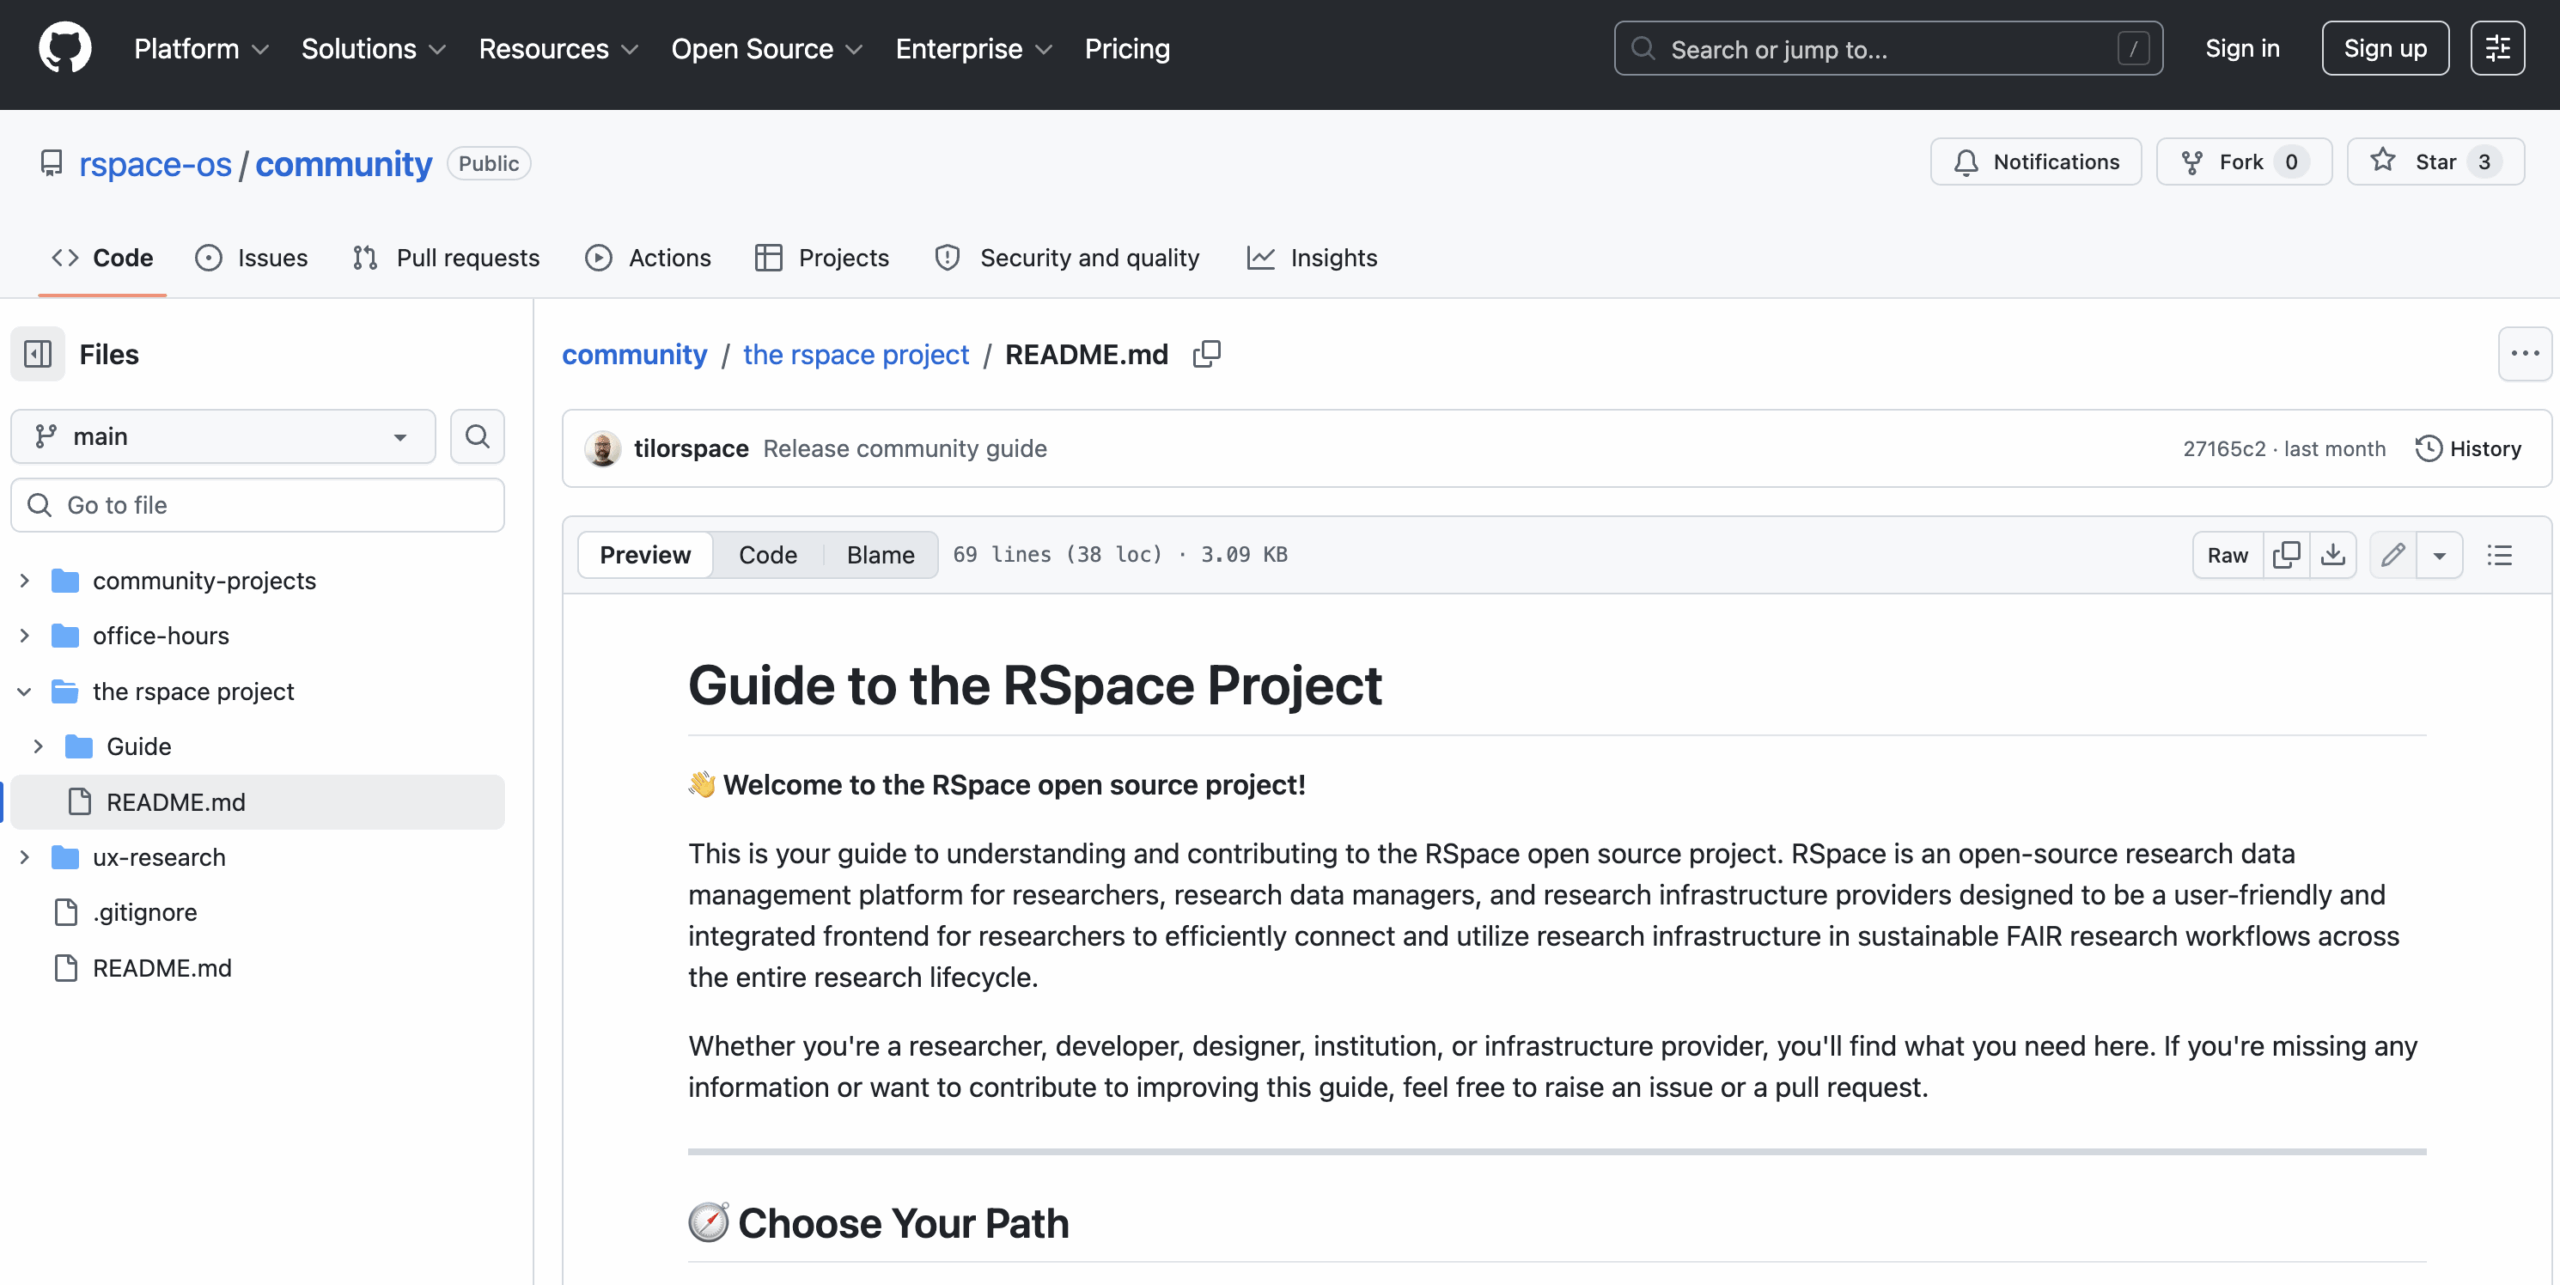Open the office-hours folder name

pyautogui.click(x=161, y=635)
